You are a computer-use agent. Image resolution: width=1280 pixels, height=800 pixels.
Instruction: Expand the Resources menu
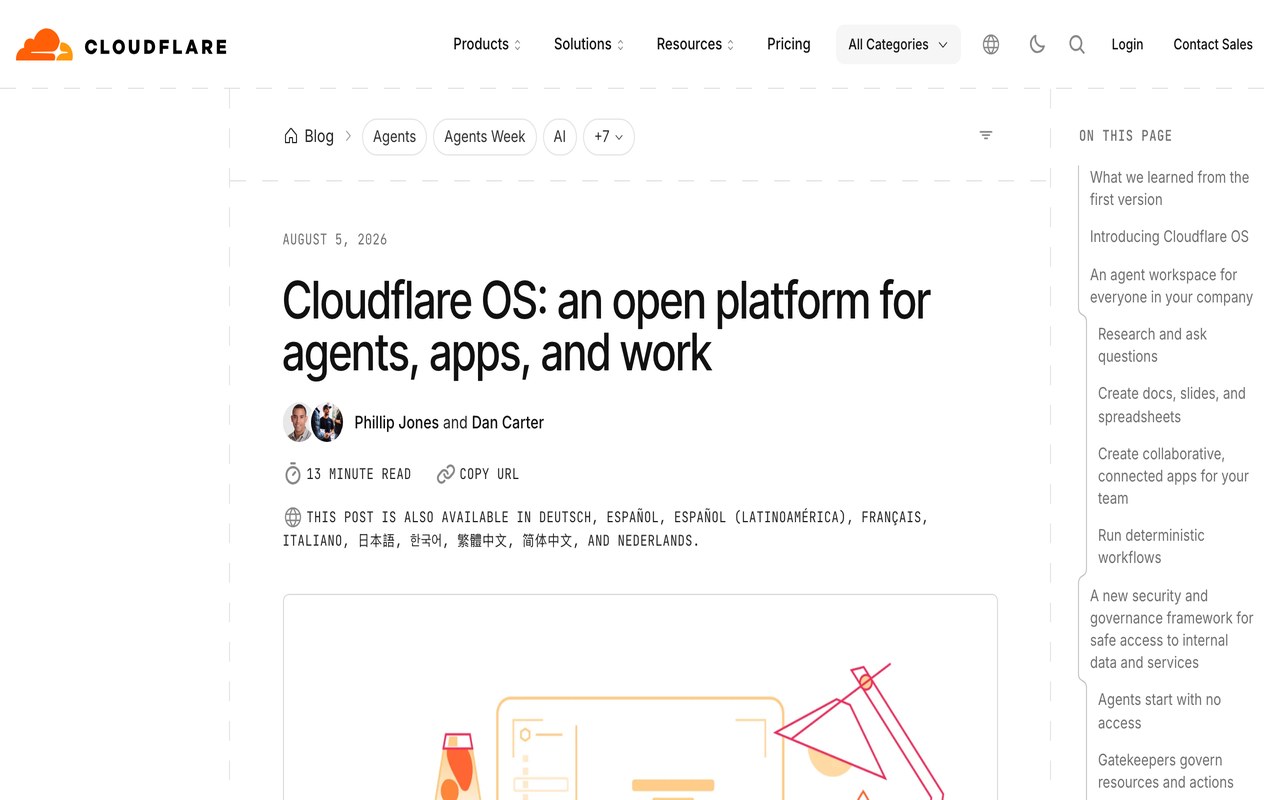tap(695, 44)
